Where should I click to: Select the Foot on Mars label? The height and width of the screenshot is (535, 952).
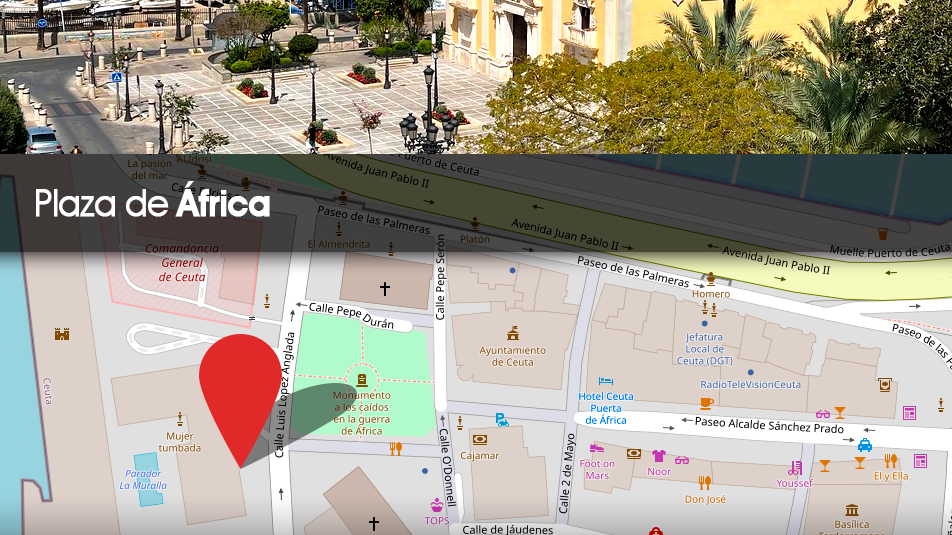(x=597, y=469)
